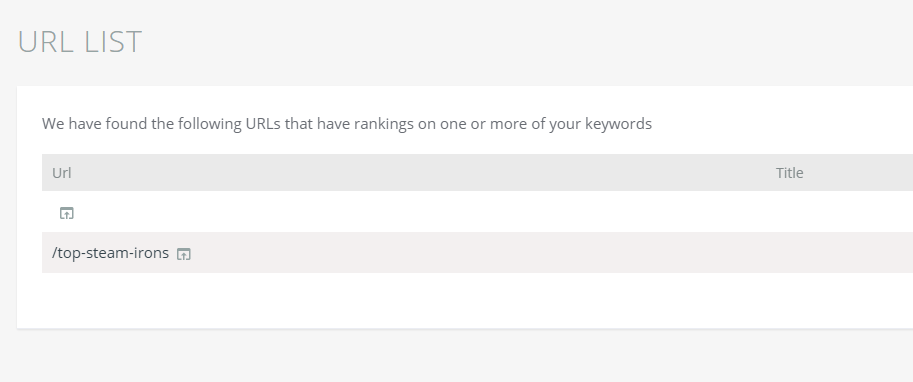
Task: Click the white panel area below the table
Action: pos(466,300)
